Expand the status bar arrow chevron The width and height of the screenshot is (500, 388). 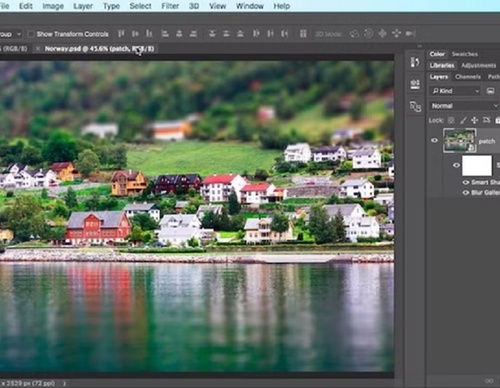click(x=64, y=383)
